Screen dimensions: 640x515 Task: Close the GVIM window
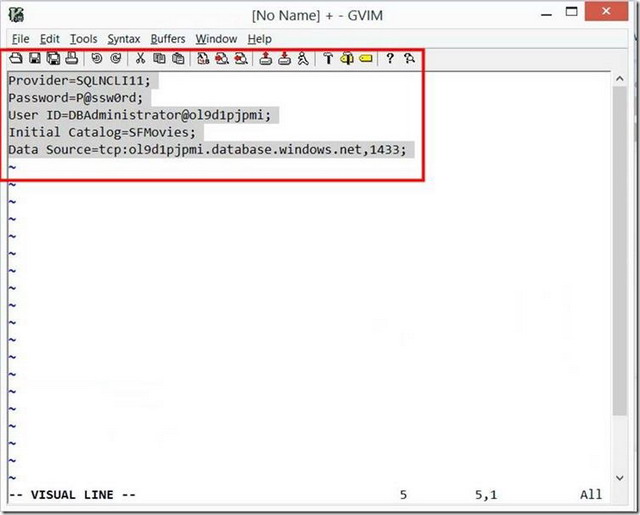click(x=606, y=11)
